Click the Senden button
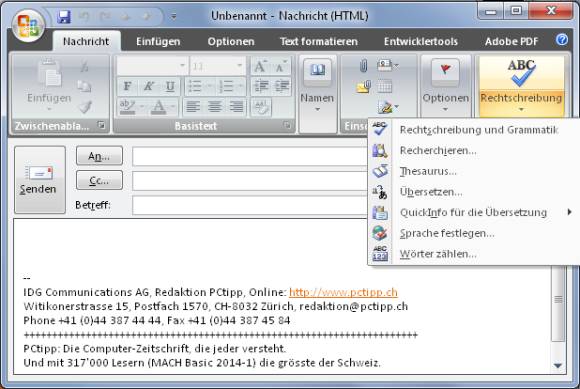This screenshot has width=580, height=389. click(x=40, y=180)
